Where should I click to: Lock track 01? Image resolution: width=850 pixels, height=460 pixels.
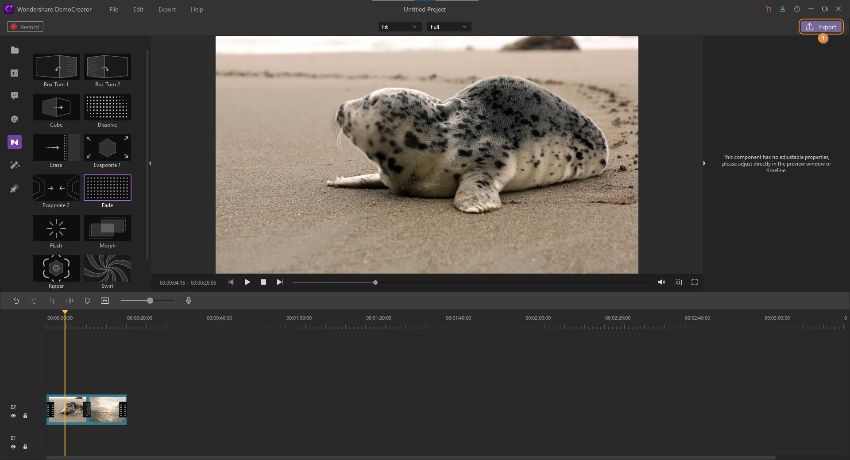click(x=25, y=447)
